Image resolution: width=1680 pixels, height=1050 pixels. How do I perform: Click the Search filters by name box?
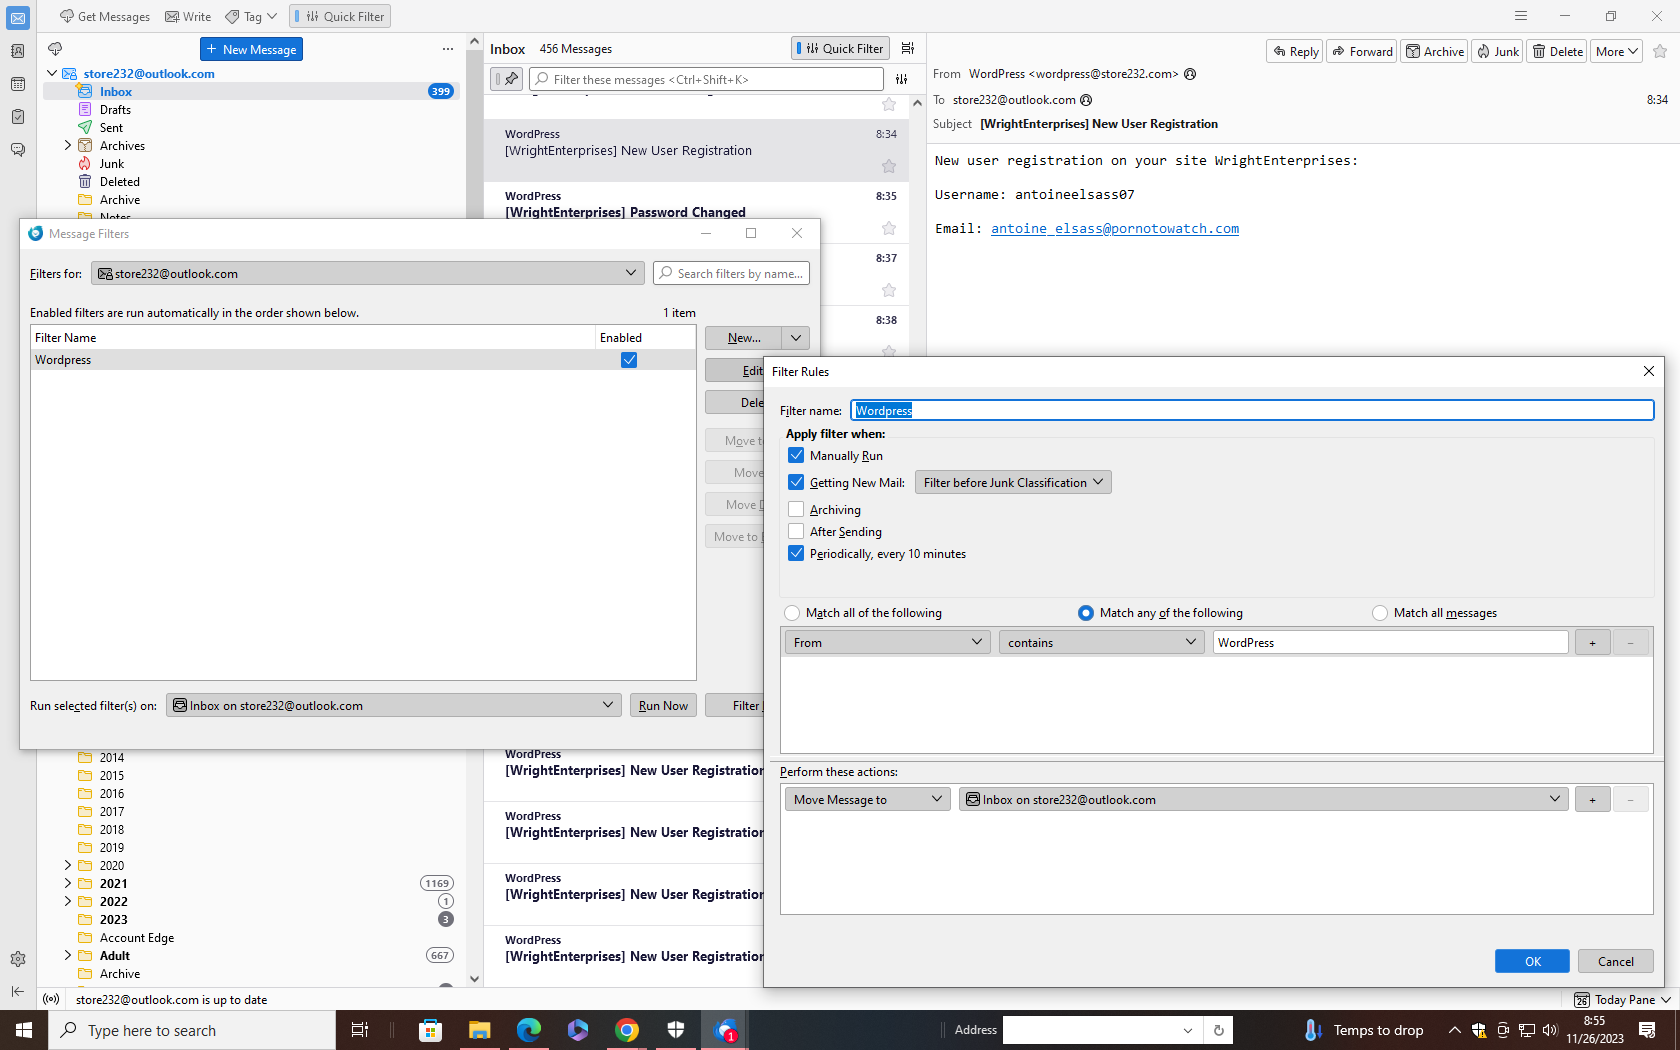[x=732, y=273]
